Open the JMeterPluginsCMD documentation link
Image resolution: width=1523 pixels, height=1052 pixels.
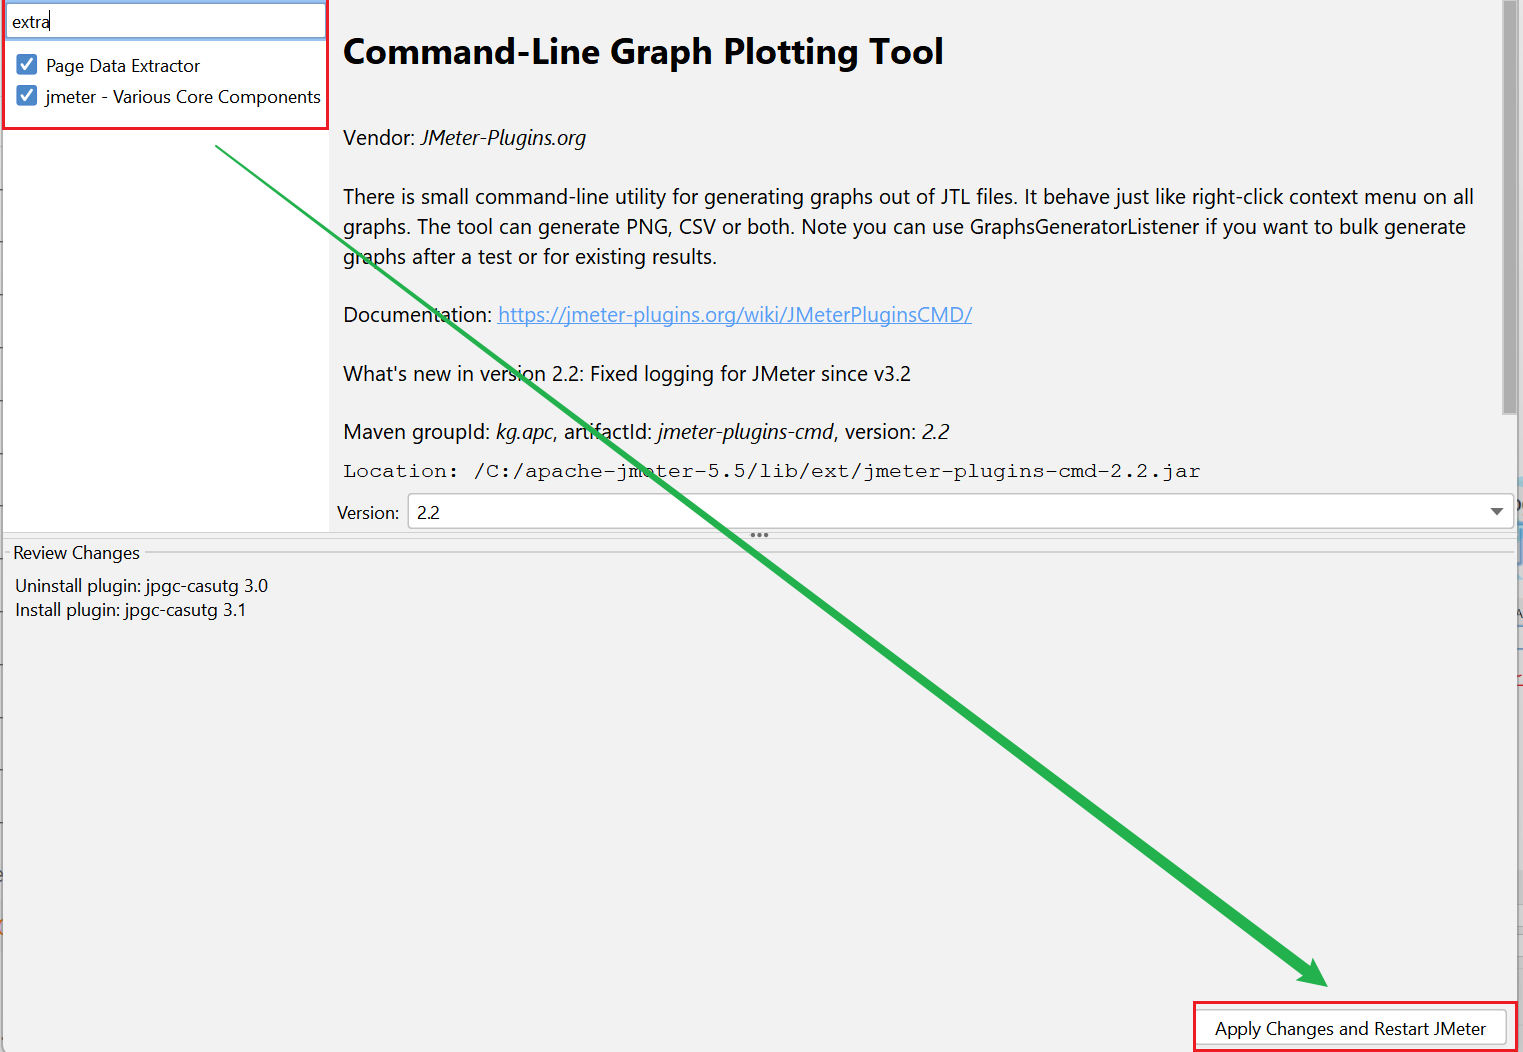click(735, 315)
